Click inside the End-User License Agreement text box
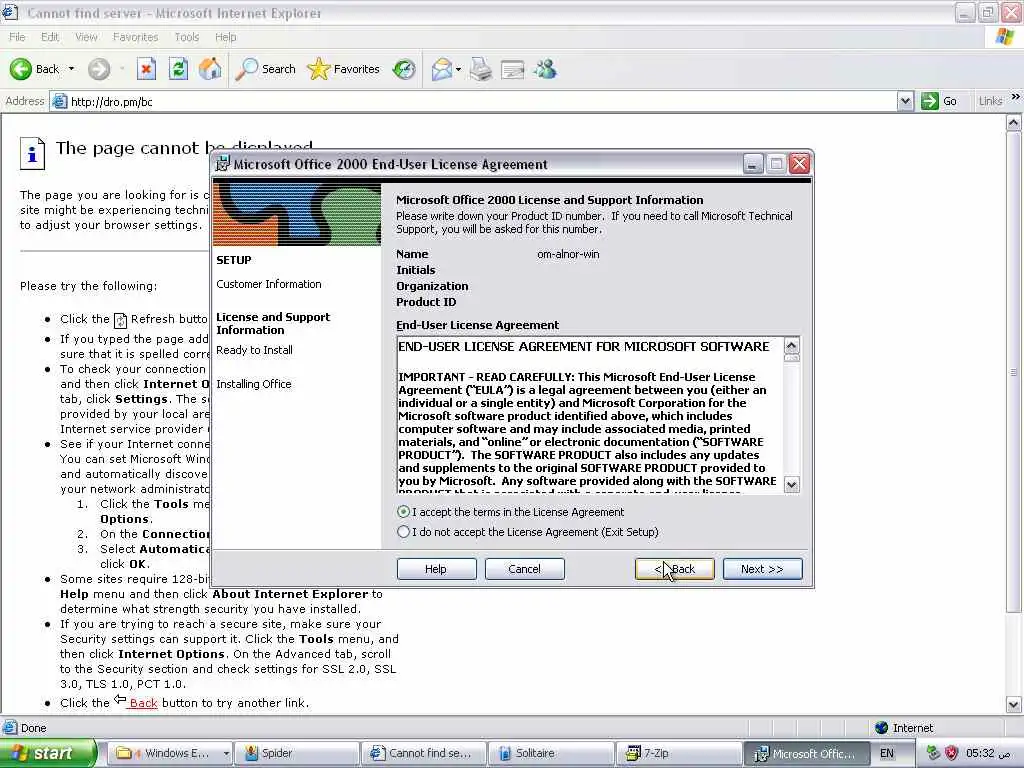 point(590,415)
